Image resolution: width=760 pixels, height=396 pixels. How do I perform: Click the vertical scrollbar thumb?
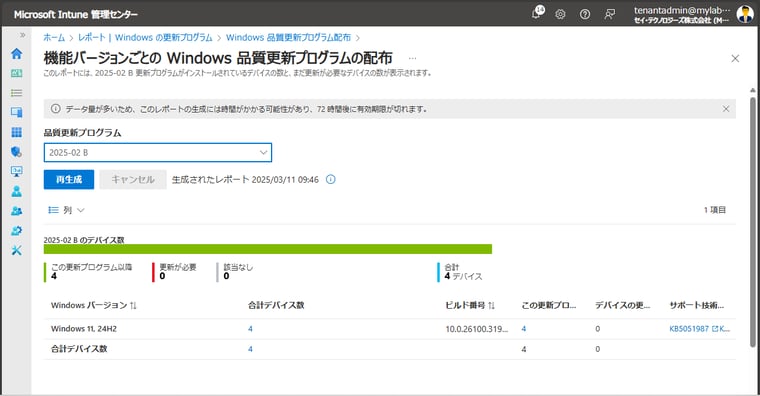pos(752,222)
